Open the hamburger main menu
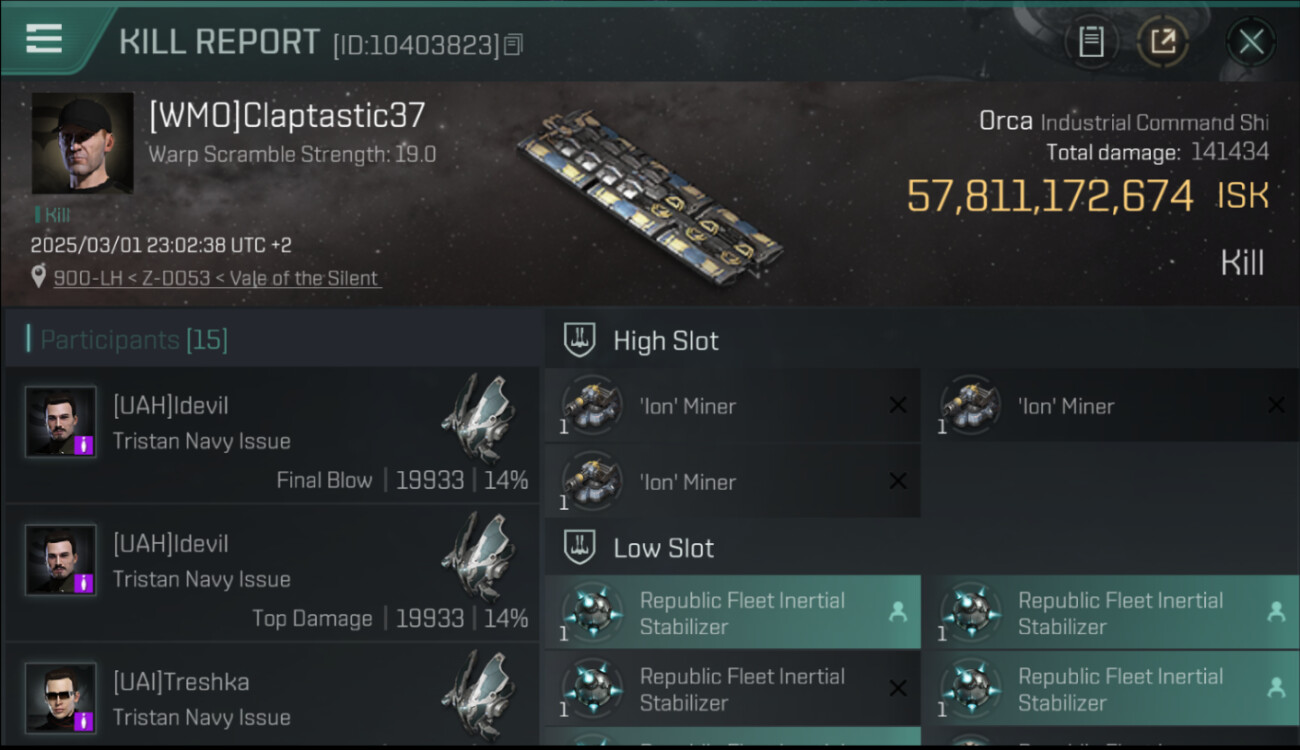 pos(44,39)
